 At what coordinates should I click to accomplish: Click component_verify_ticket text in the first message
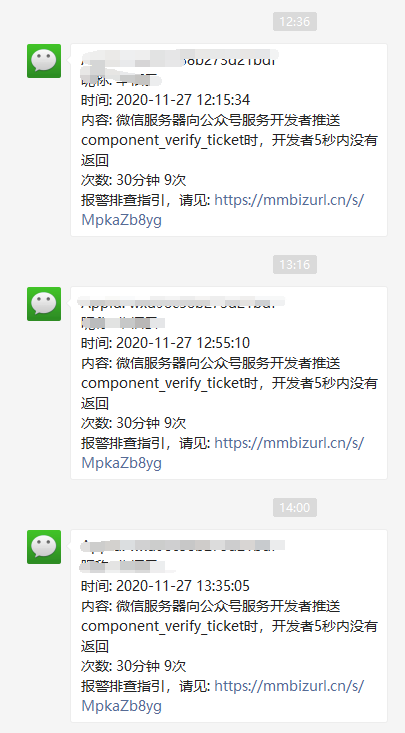coord(163,140)
